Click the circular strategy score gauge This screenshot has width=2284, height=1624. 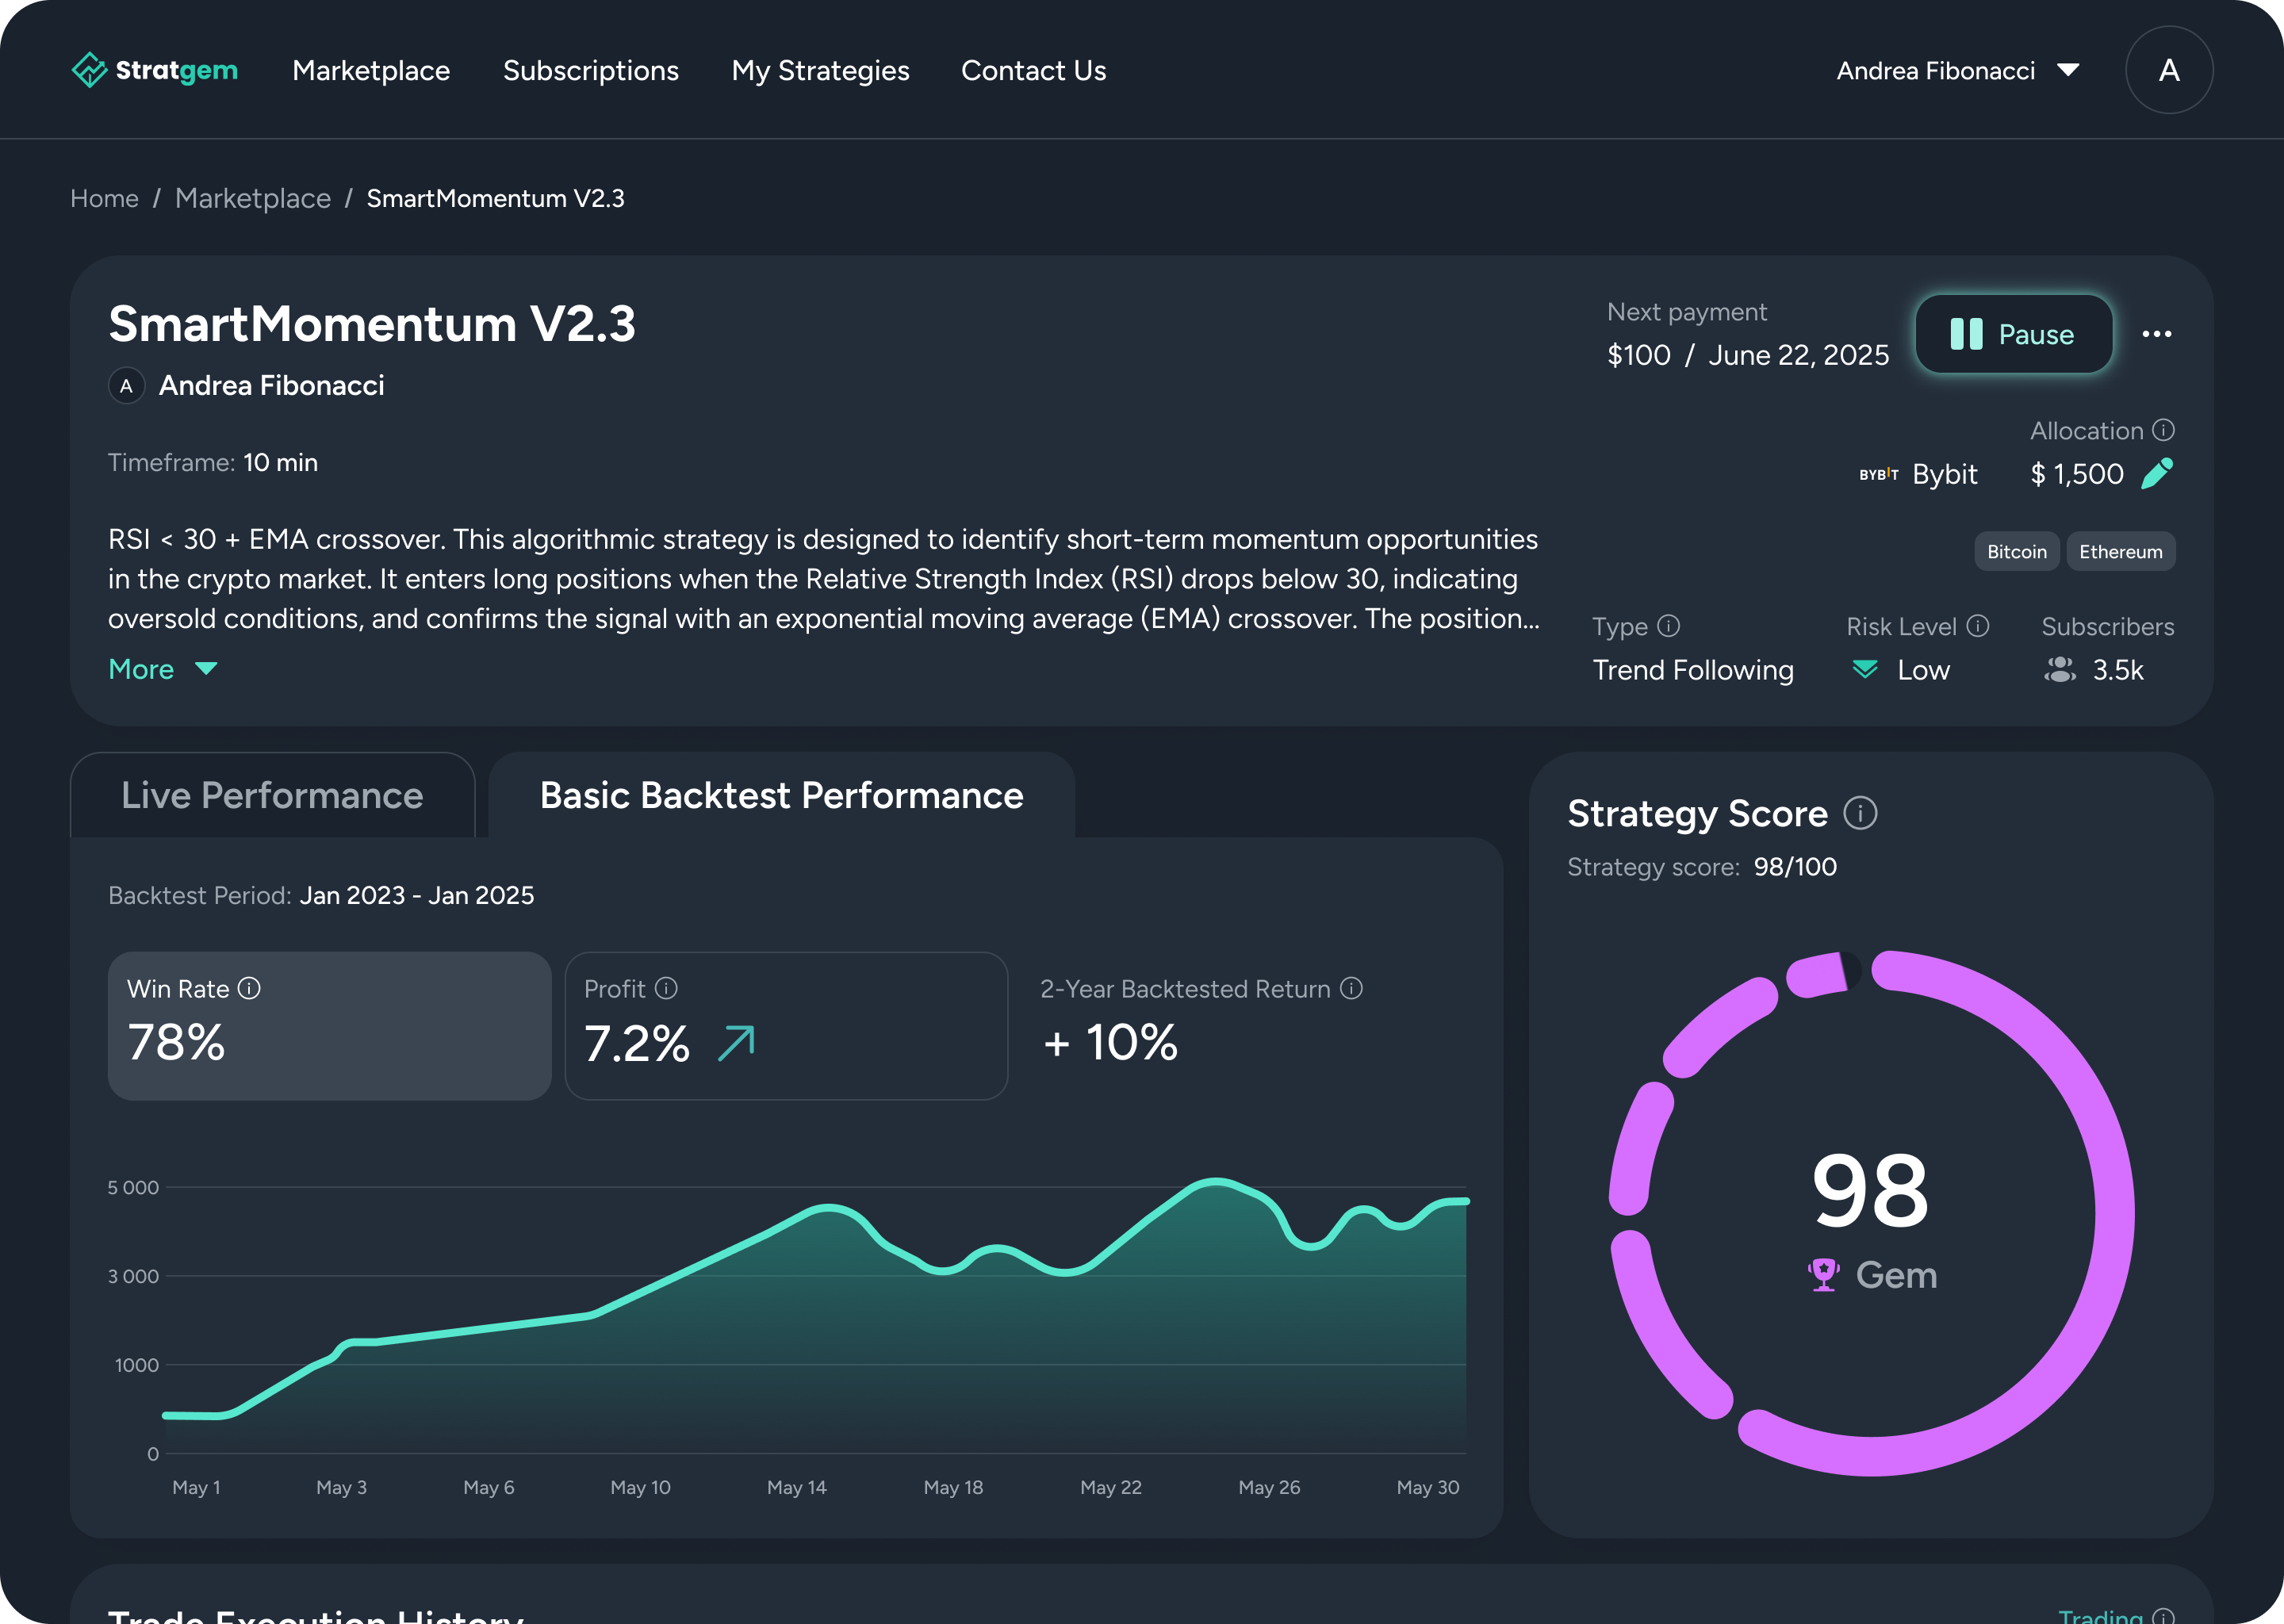tap(1871, 1212)
